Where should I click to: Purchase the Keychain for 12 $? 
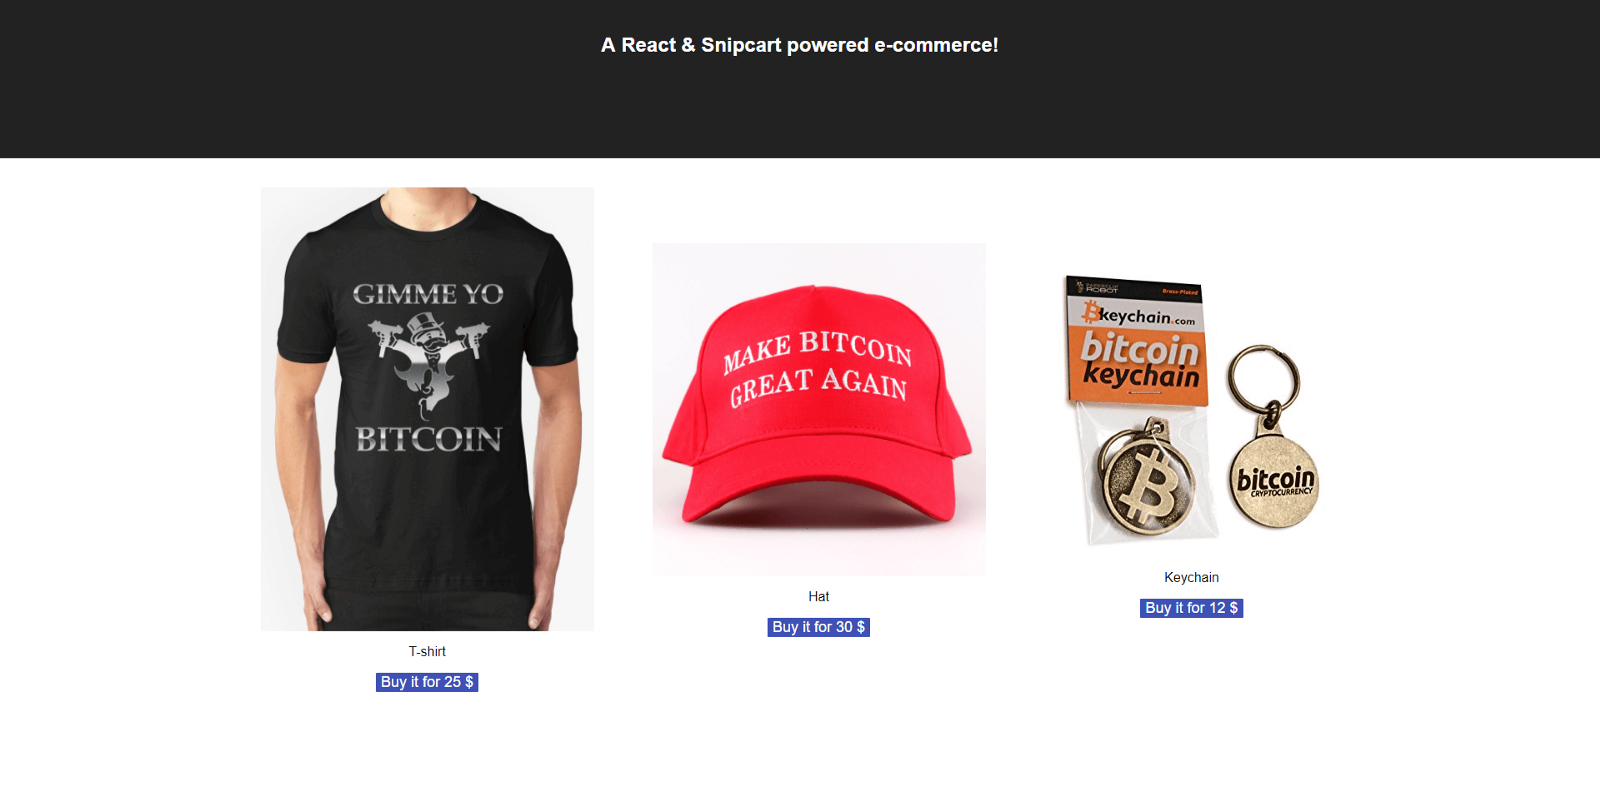1191,608
